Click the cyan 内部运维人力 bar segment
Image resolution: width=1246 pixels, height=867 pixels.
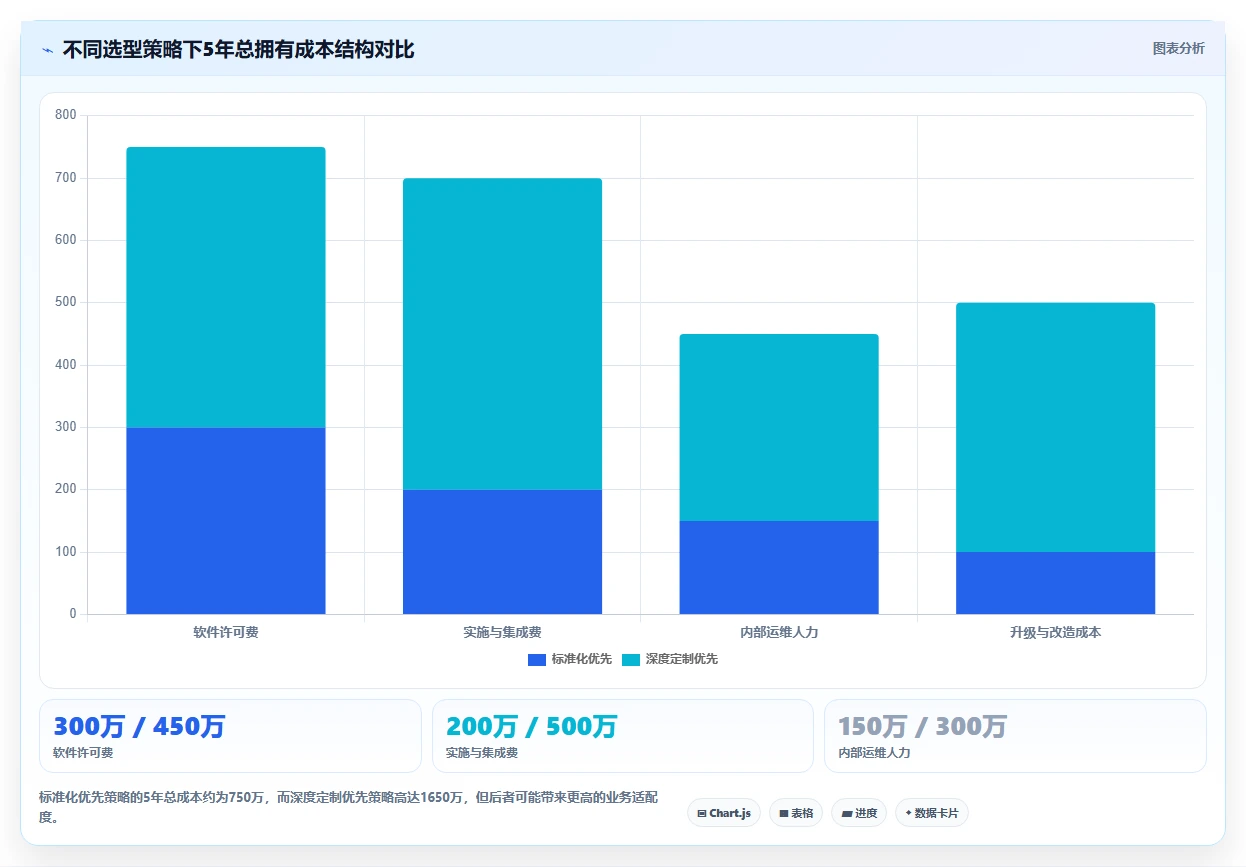tap(779, 427)
